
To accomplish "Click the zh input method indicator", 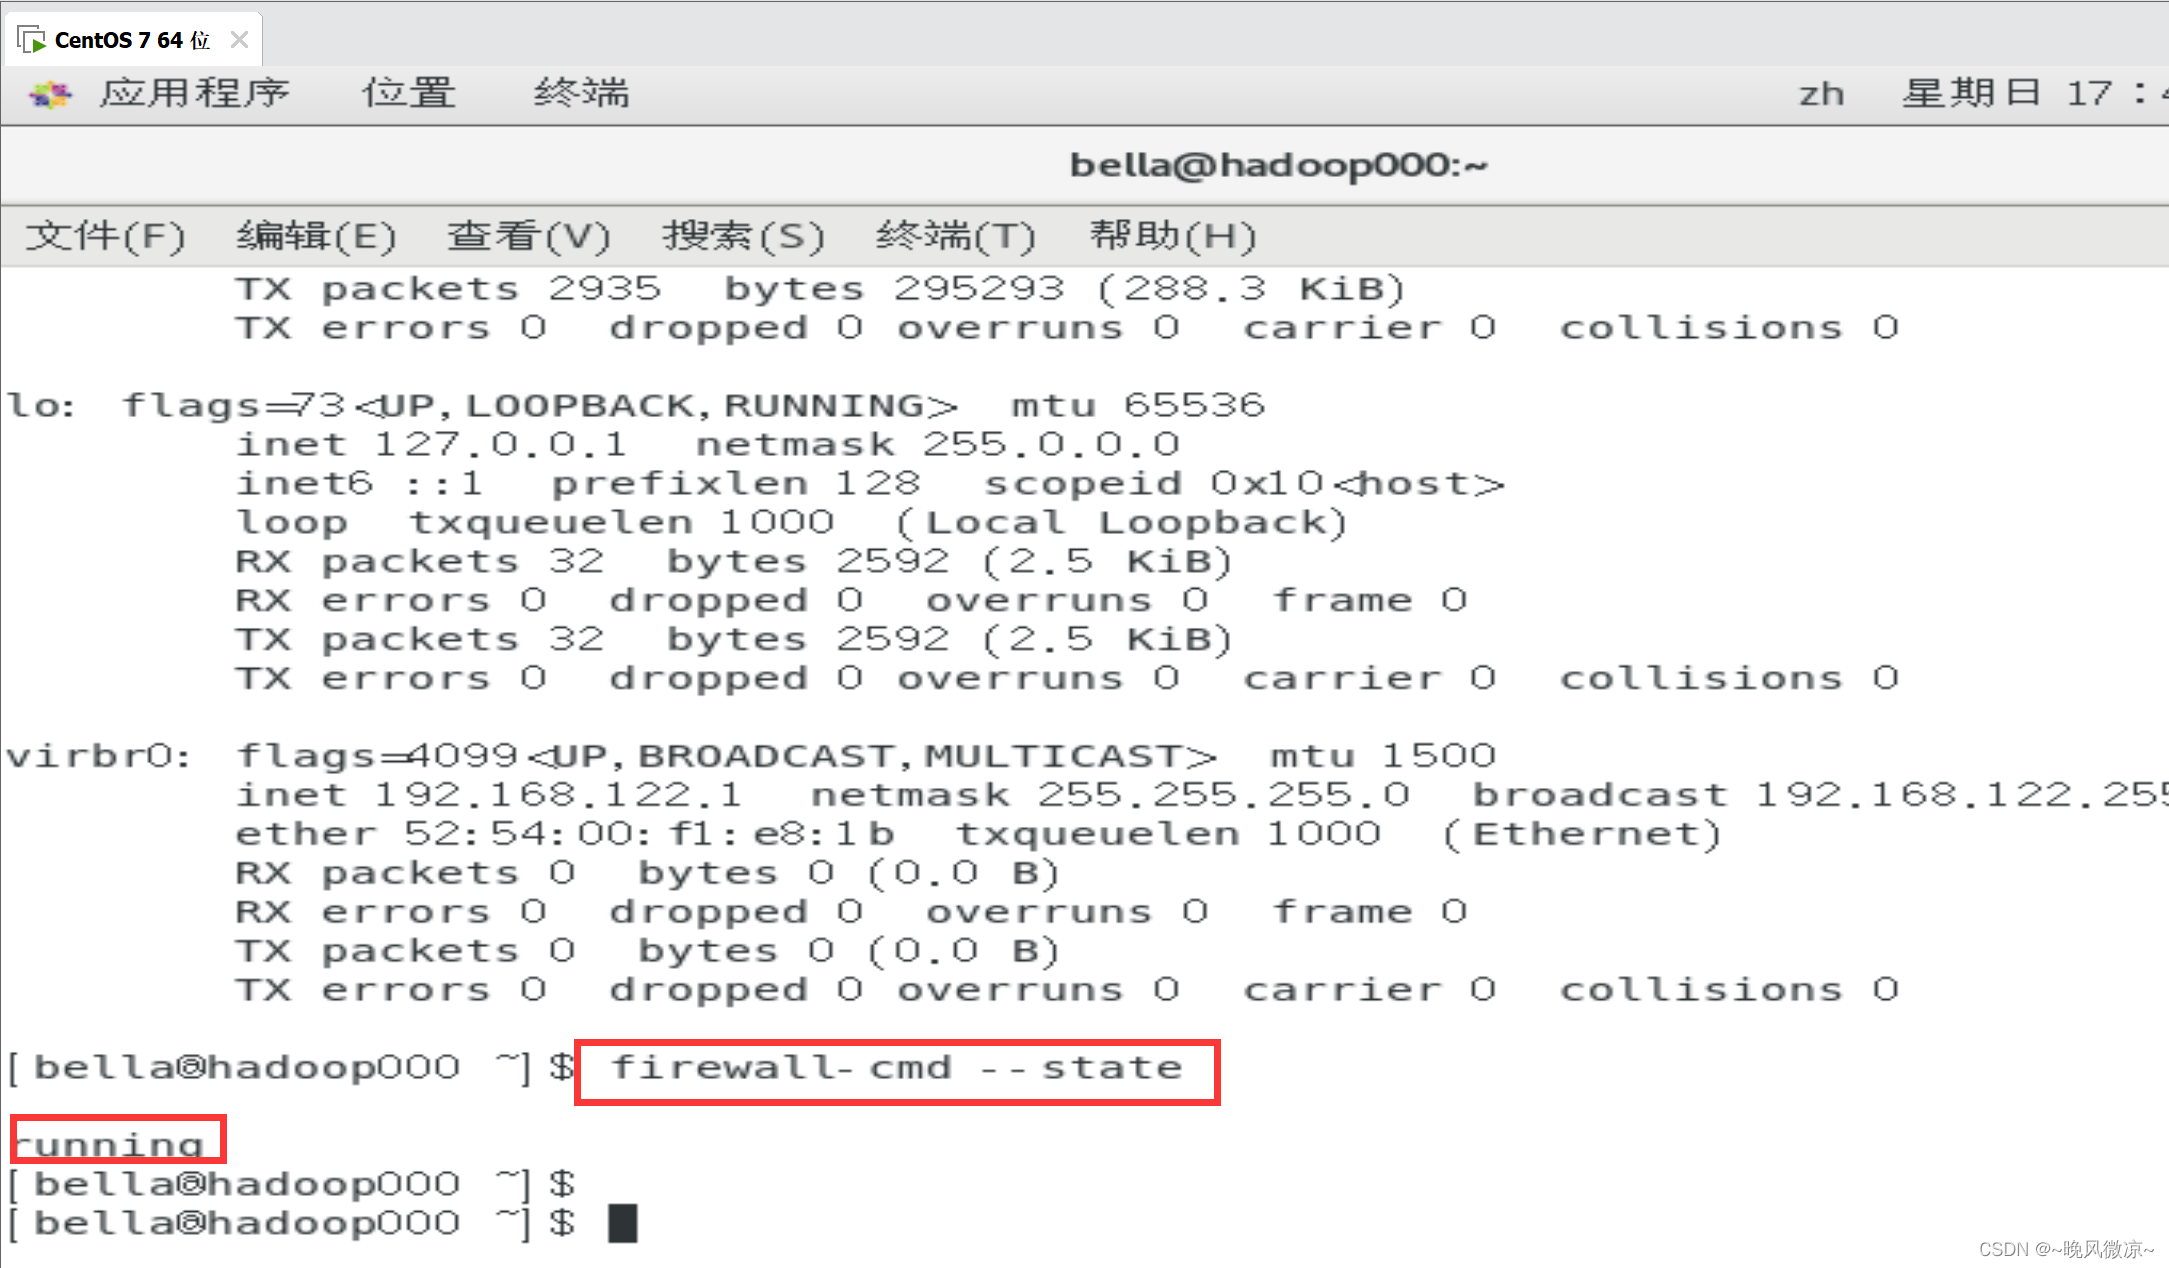I will click(1821, 94).
